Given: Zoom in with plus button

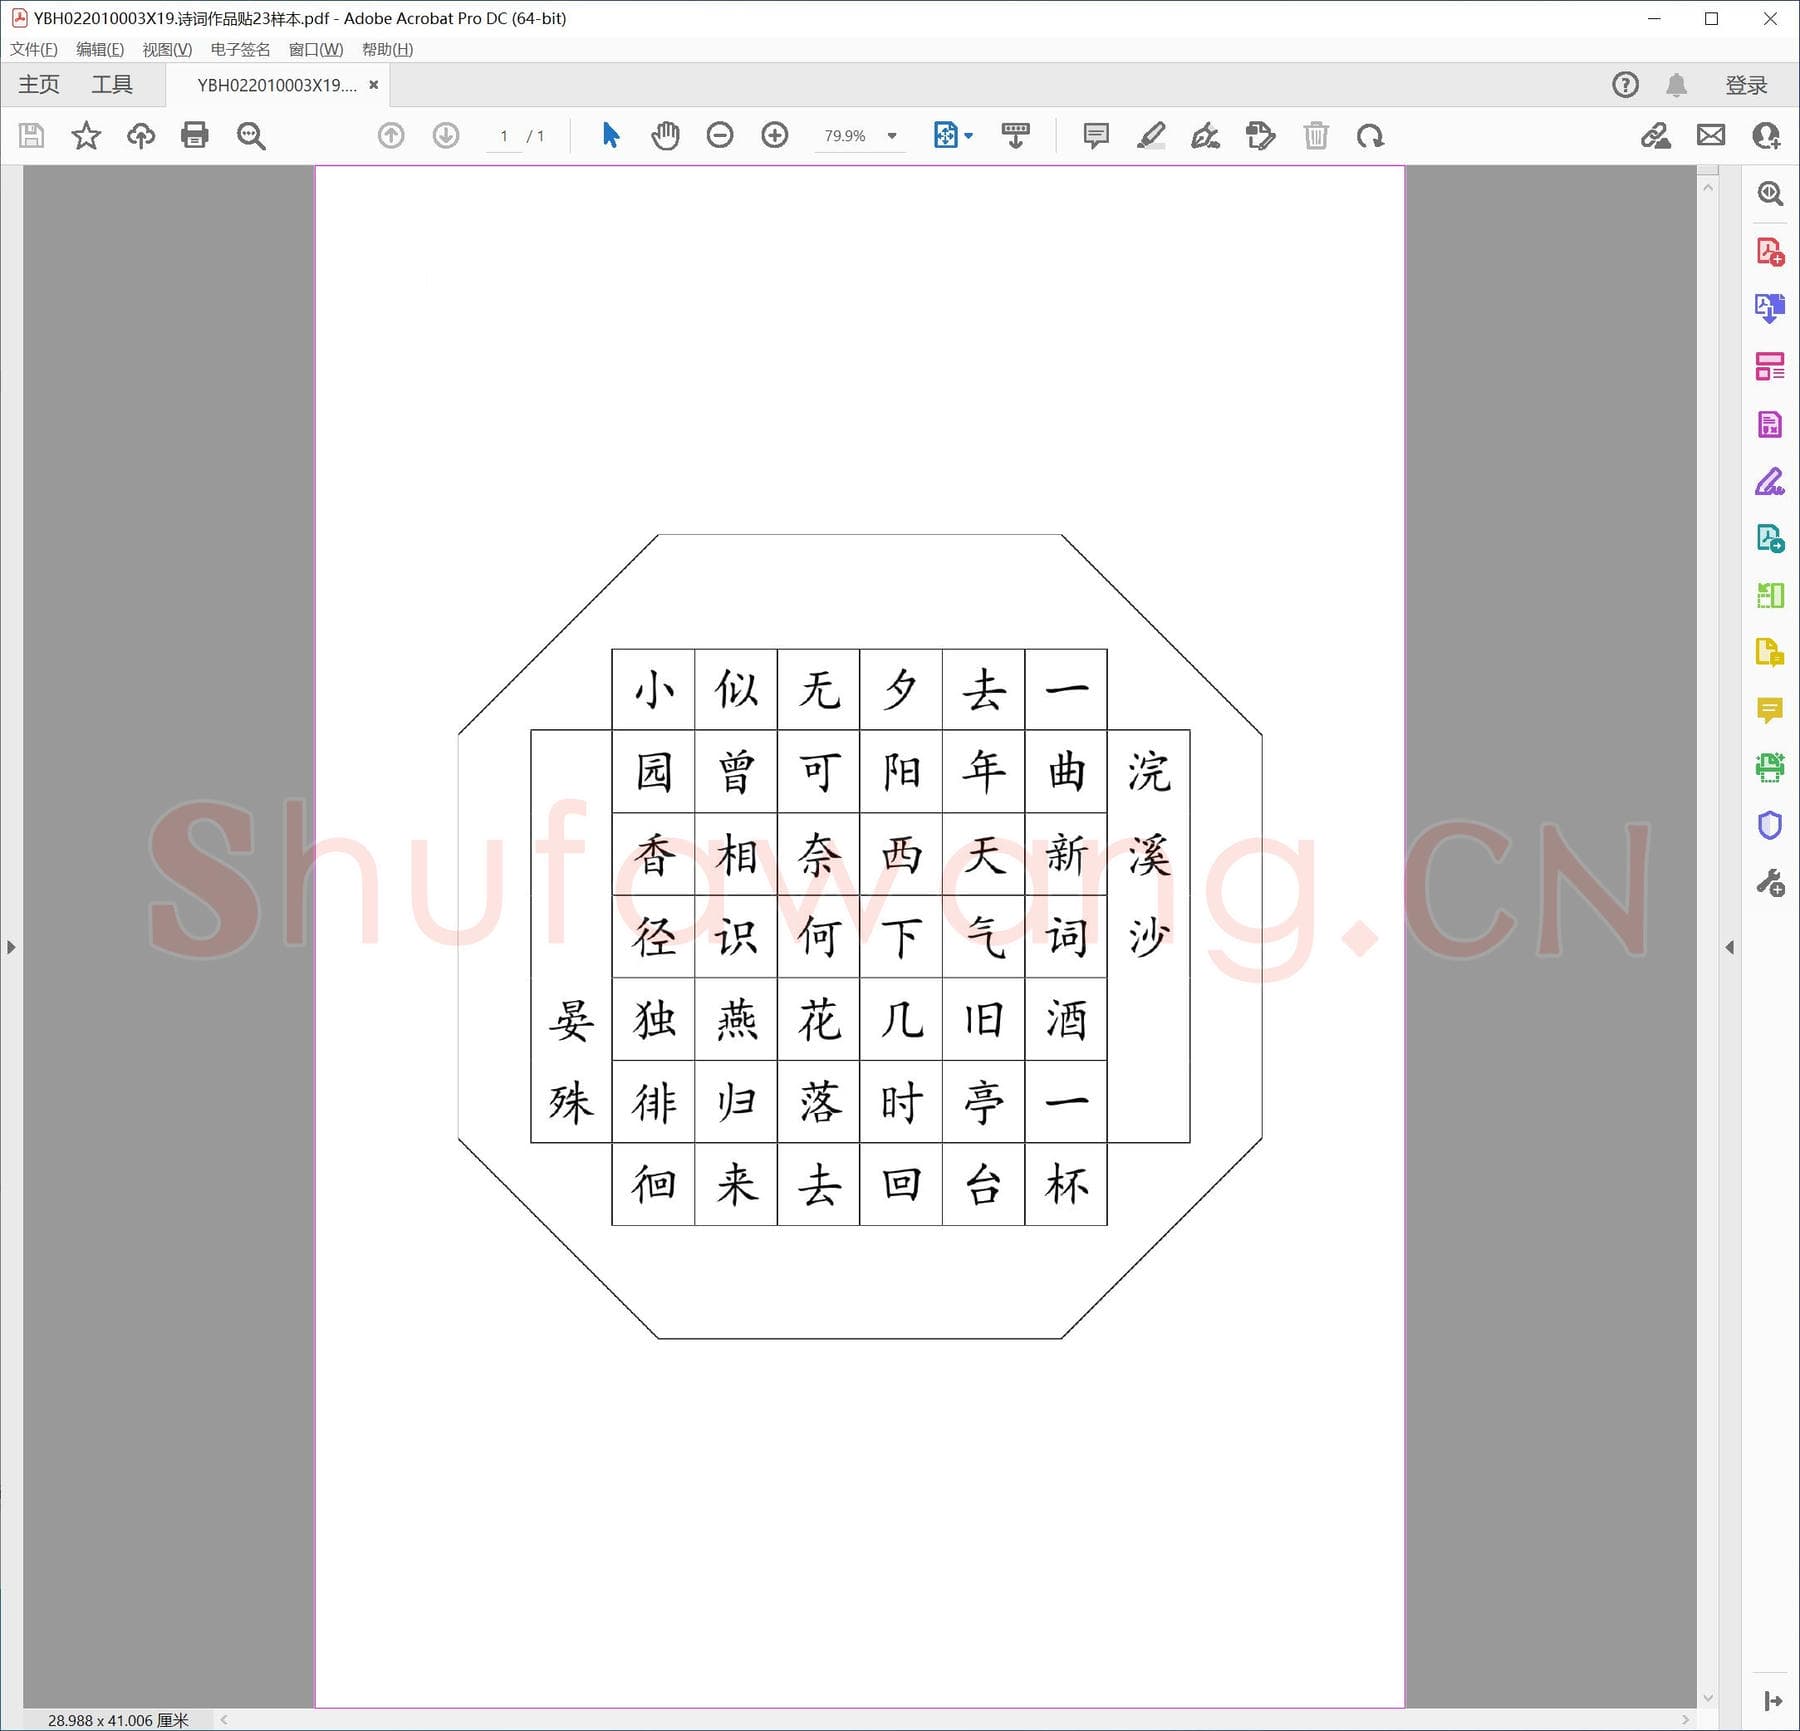Looking at the screenshot, I should tap(775, 135).
